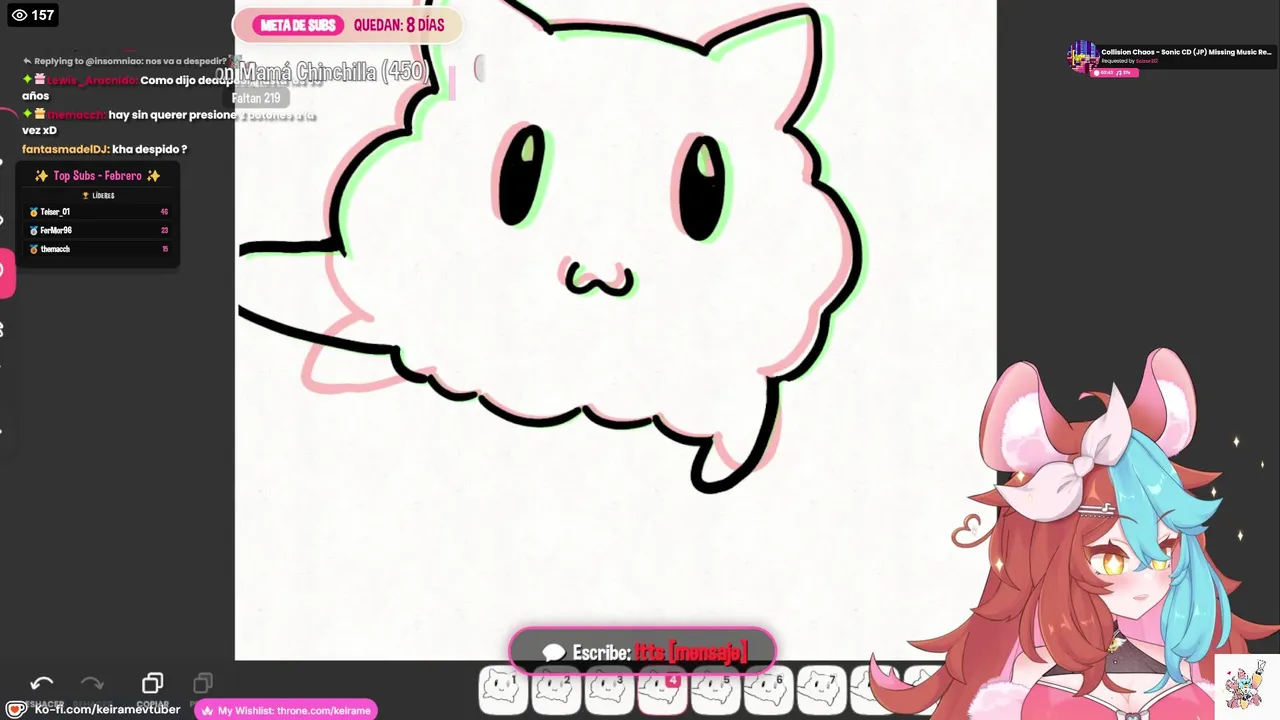The image size is (1280, 720).
Task: Click the Copiar duplicate-frame icon
Action: pos(152,683)
